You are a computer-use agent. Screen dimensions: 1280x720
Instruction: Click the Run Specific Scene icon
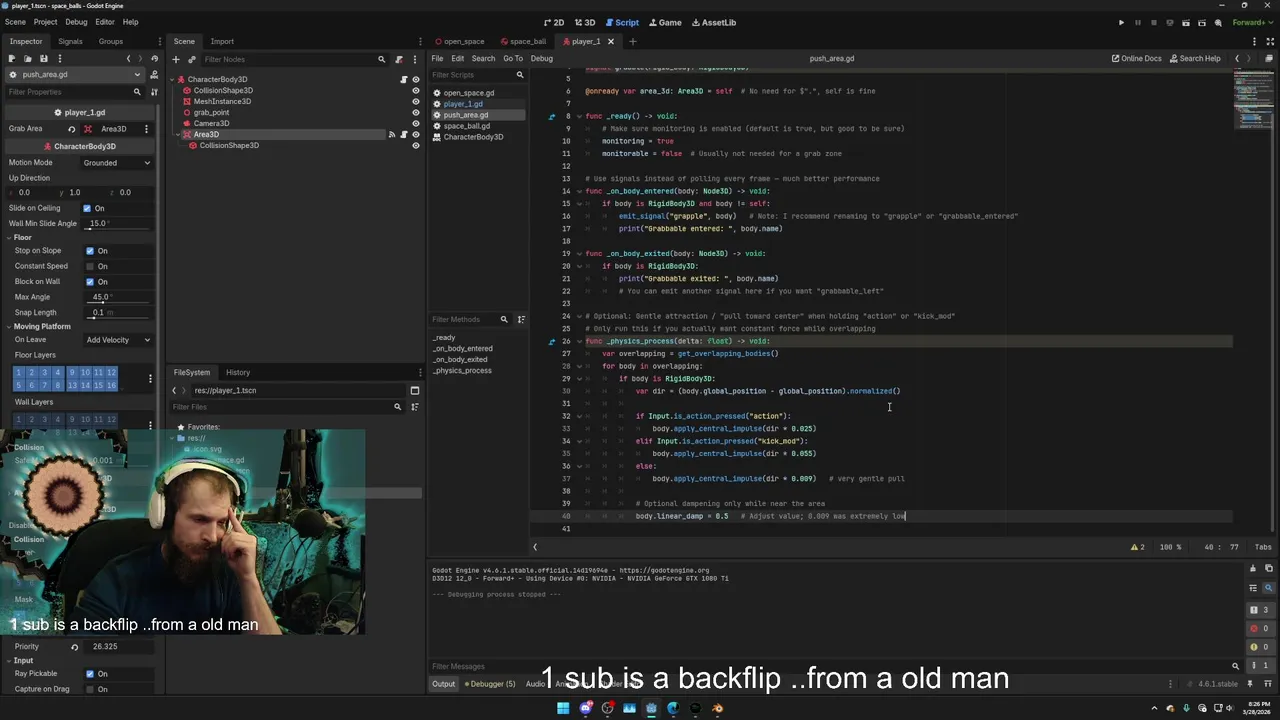pyautogui.click(x=1202, y=22)
